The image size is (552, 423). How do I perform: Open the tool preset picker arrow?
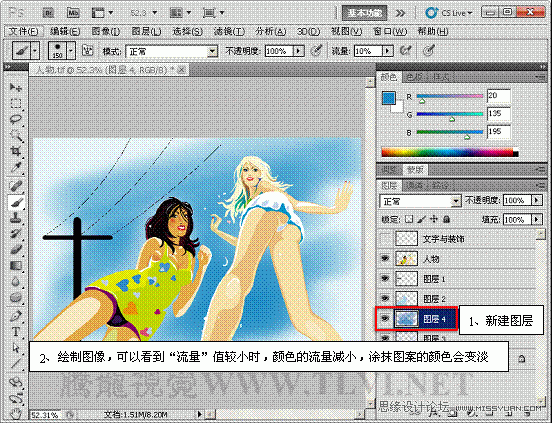35,51
